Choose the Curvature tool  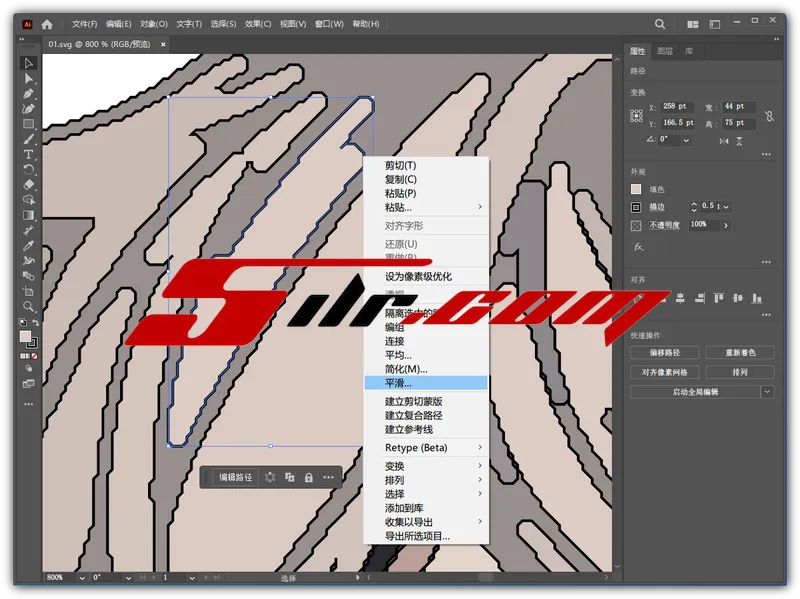pyautogui.click(x=29, y=109)
